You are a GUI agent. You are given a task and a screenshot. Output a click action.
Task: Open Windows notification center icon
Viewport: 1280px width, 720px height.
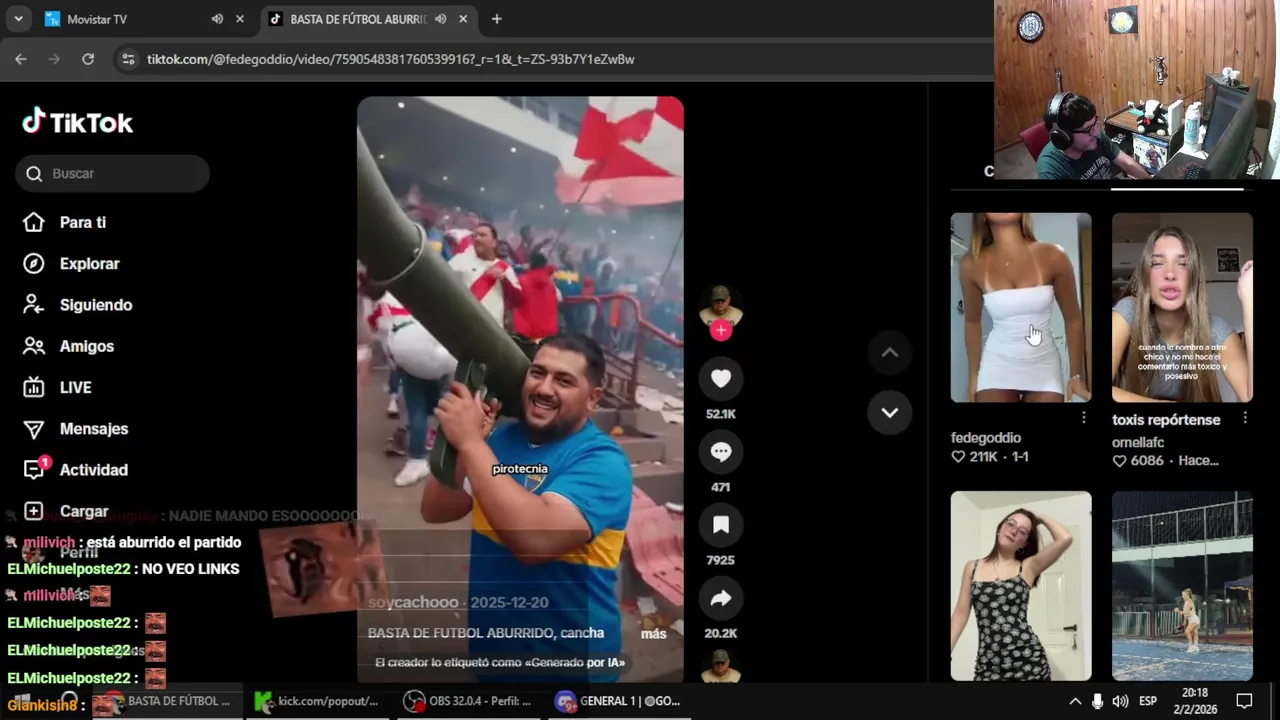[x=1244, y=701]
